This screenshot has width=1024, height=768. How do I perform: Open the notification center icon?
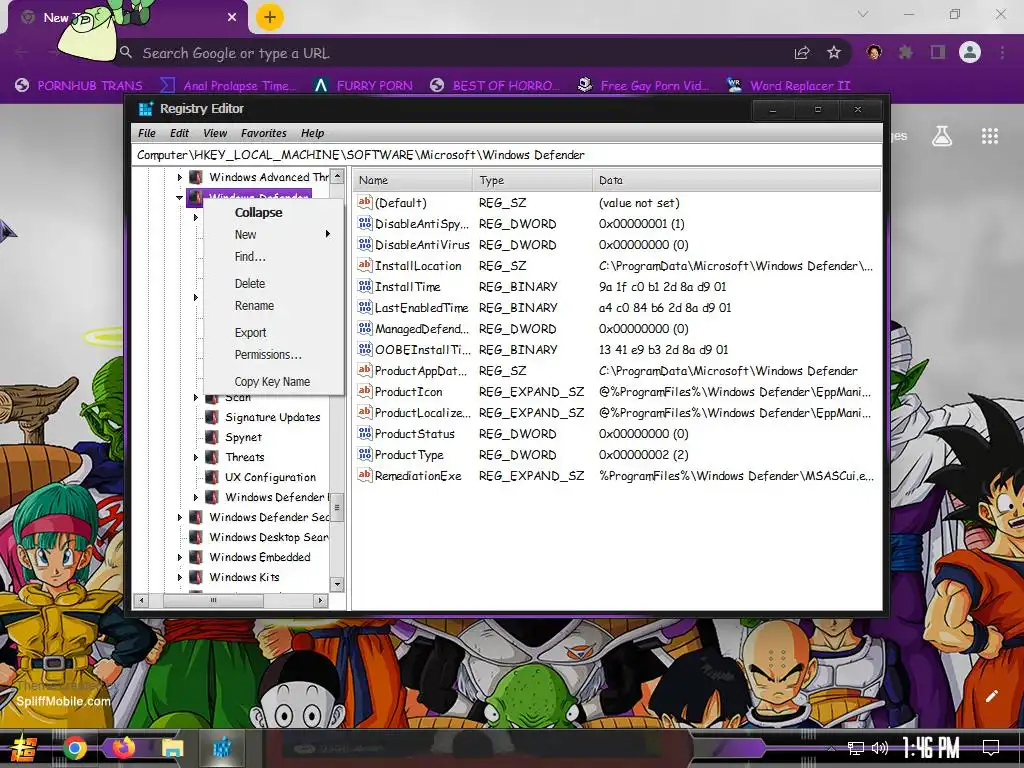[991, 748]
